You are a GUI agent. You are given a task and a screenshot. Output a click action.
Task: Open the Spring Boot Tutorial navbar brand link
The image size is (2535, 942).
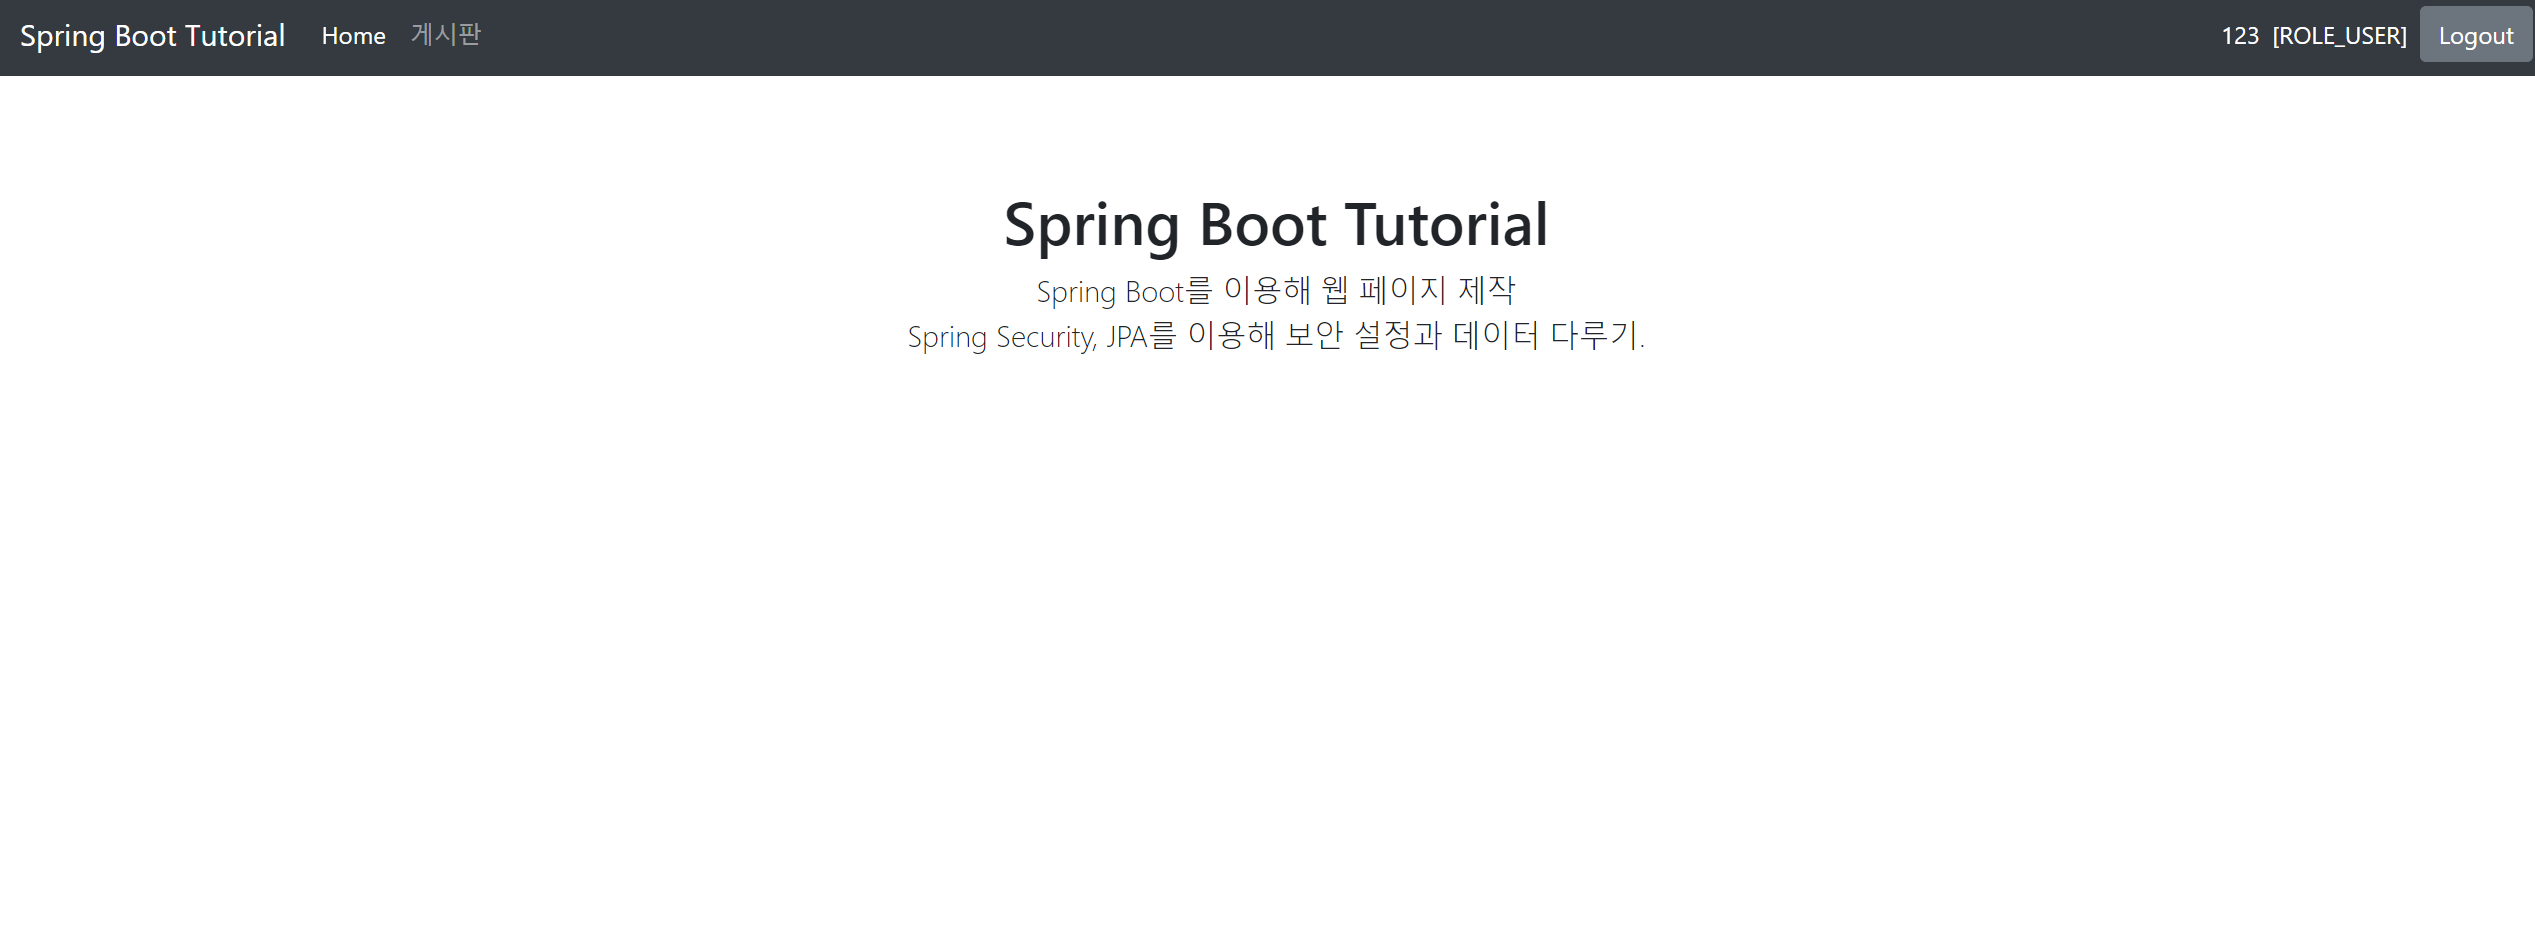click(x=152, y=36)
